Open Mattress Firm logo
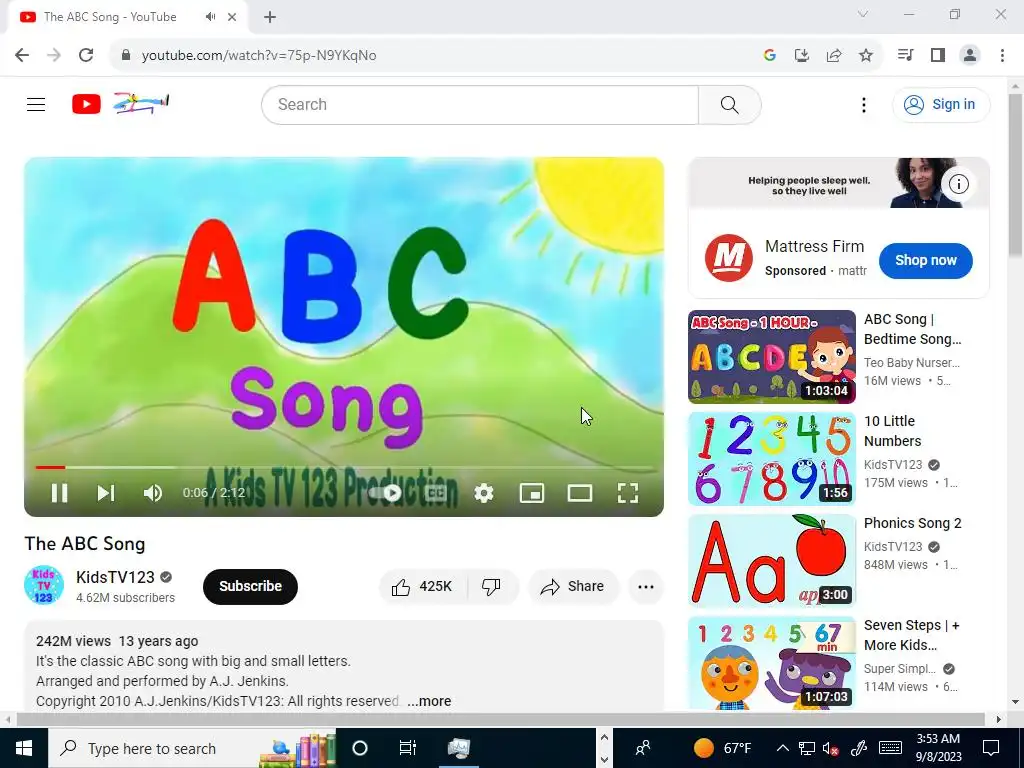 728,258
